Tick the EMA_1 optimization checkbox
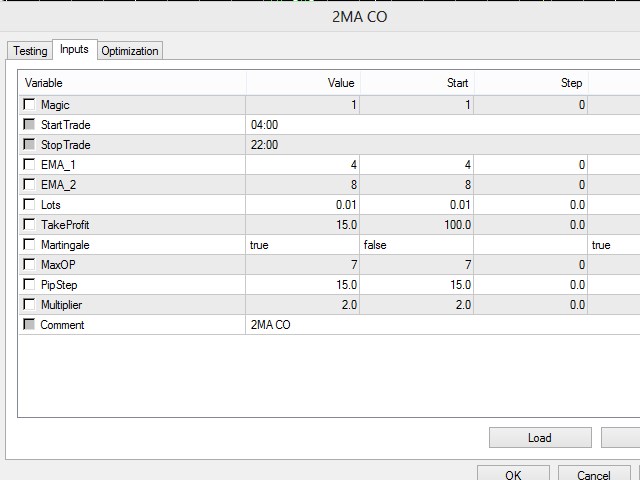This screenshot has width=640, height=480. [29, 164]
